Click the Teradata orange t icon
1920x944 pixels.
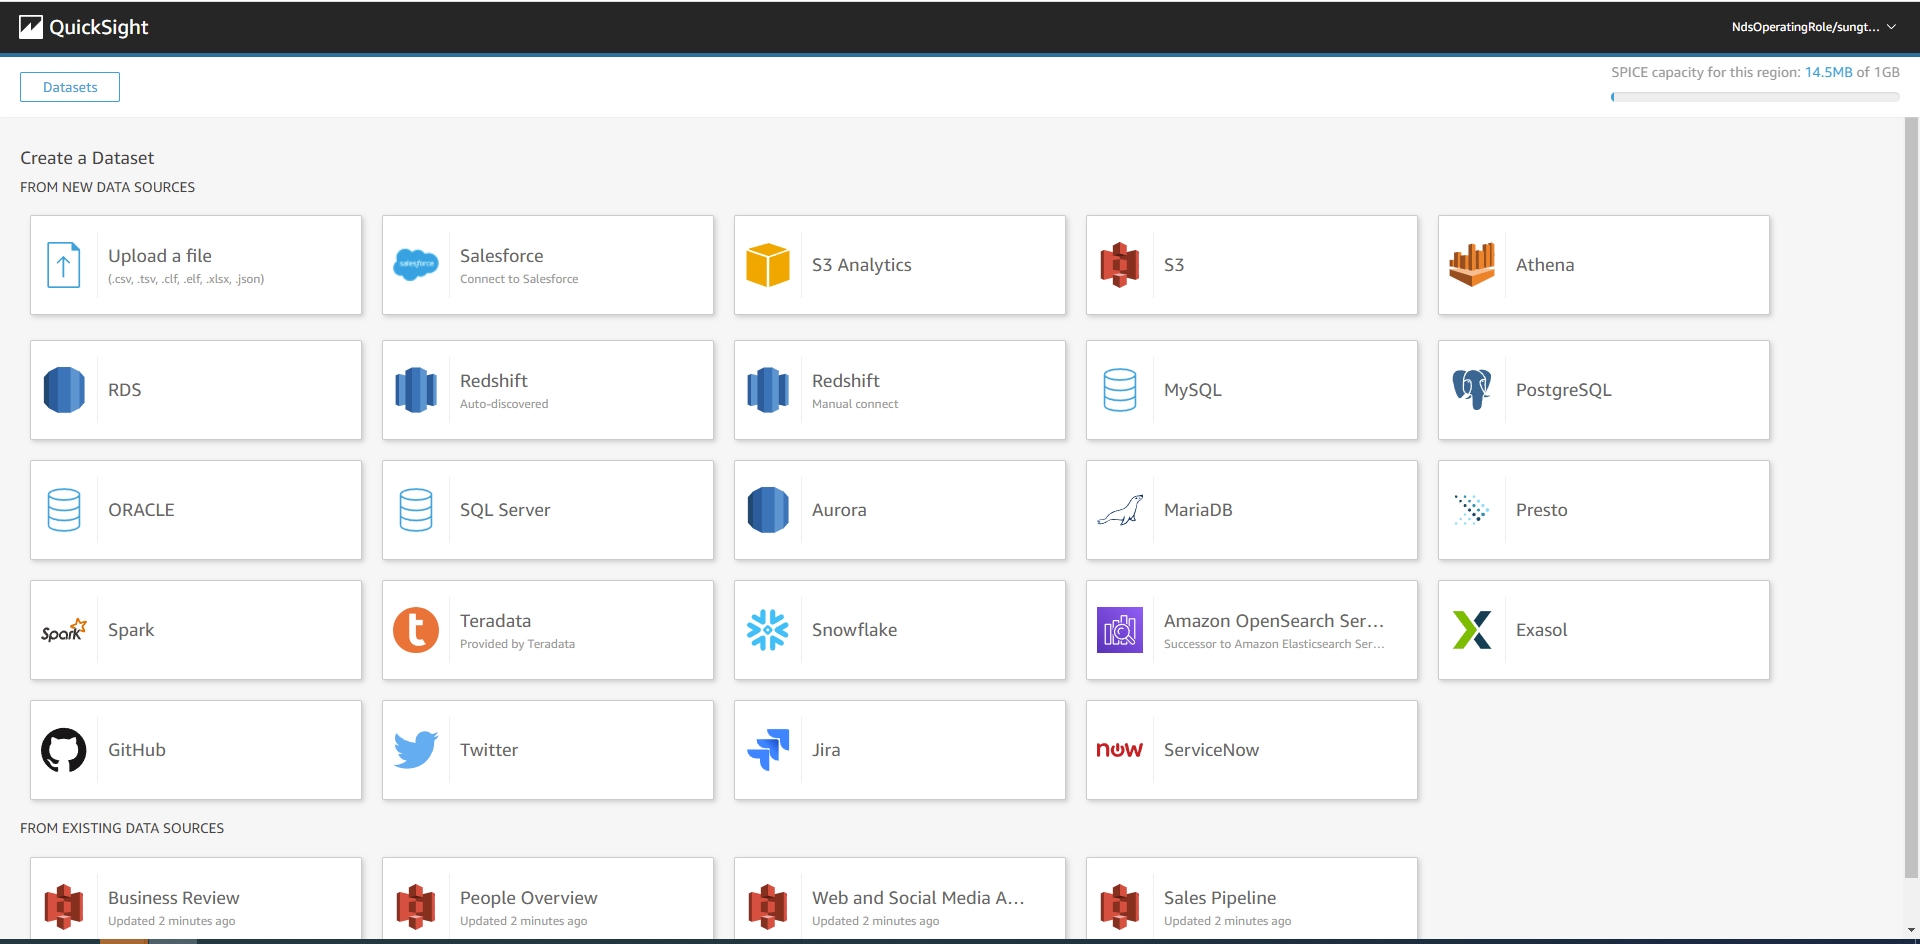click(x=416, y=630)
